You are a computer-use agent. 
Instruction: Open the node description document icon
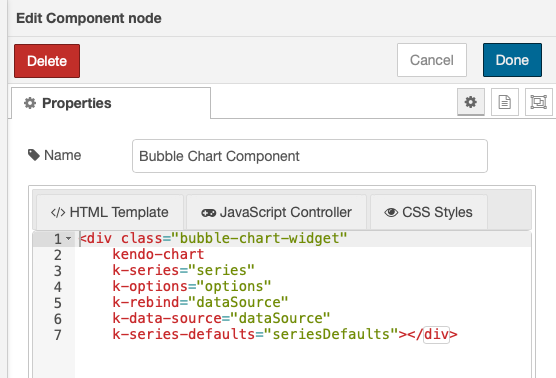pyautogui.click(x=505, y=102)
